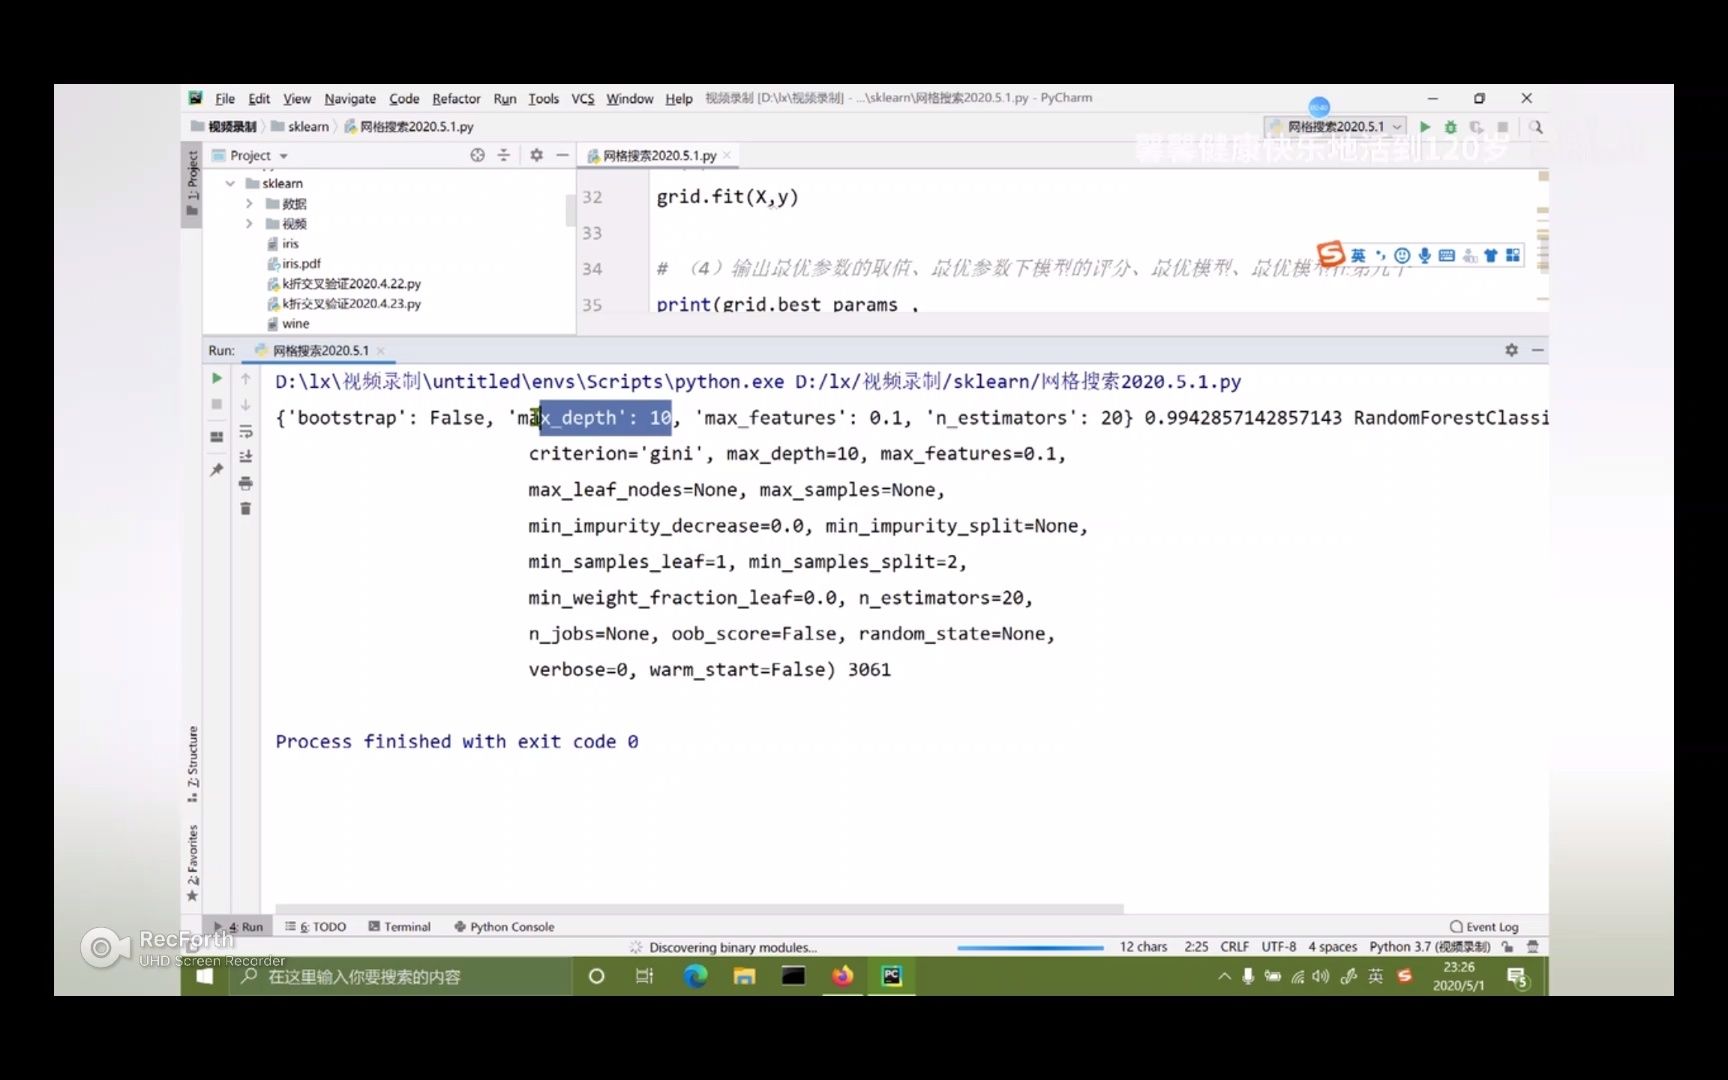This screenshot has width=1728, height=1080.
Task: Toggle the Structure side tab
Action: pos(192,765)
